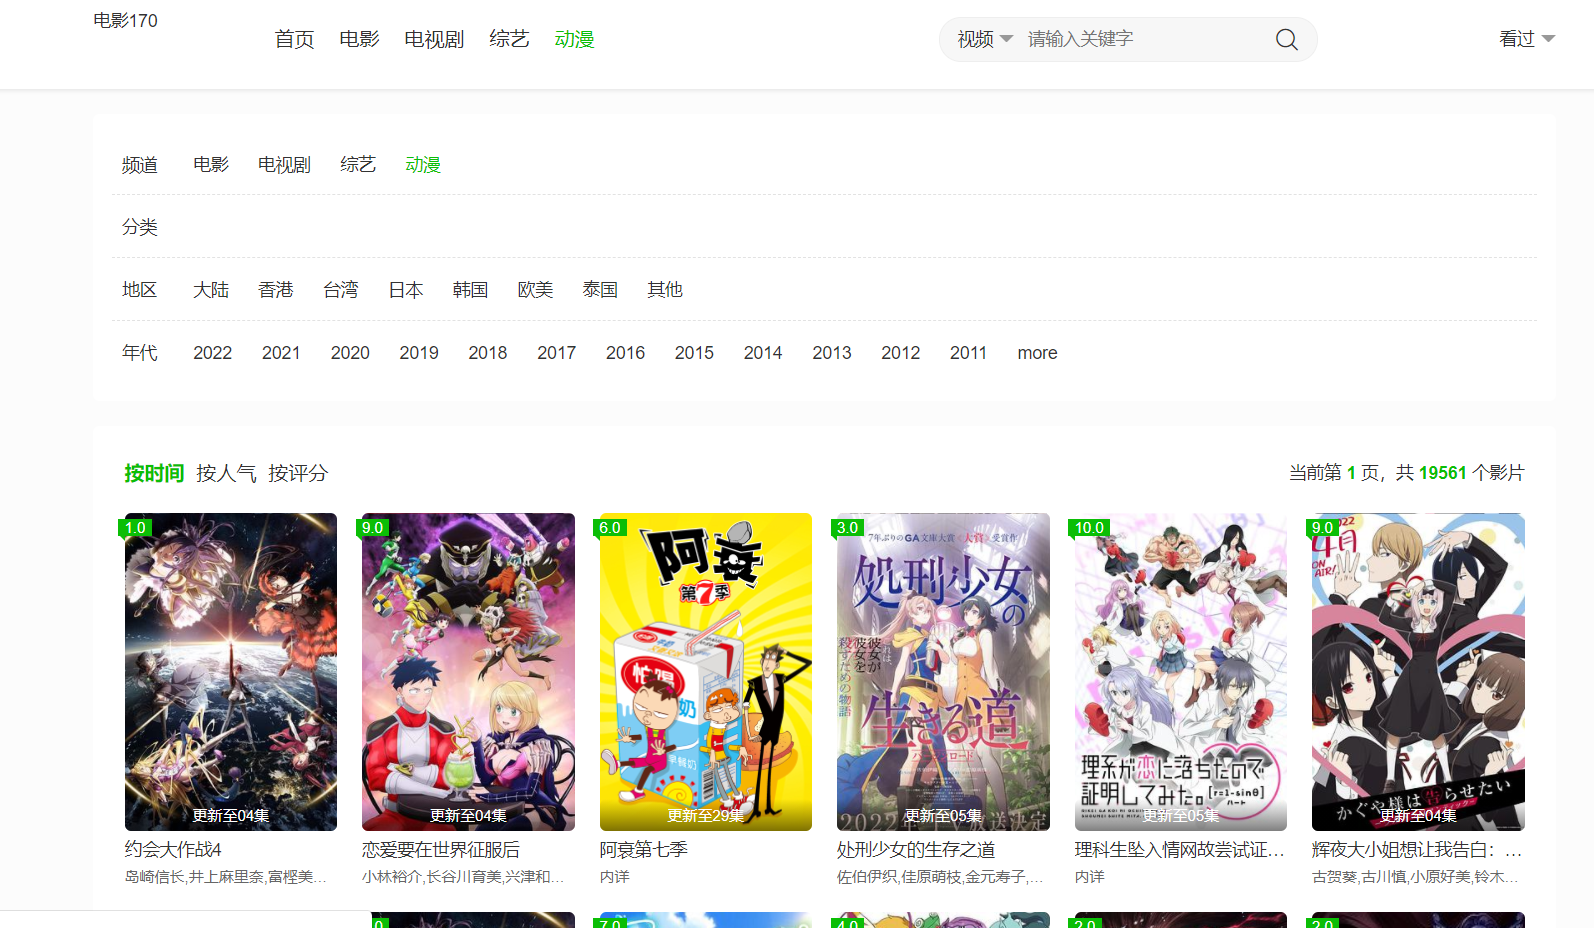The width and height of the screenshot is (1594, 928).
Task: Filter region by 其他
Action: 665,290
